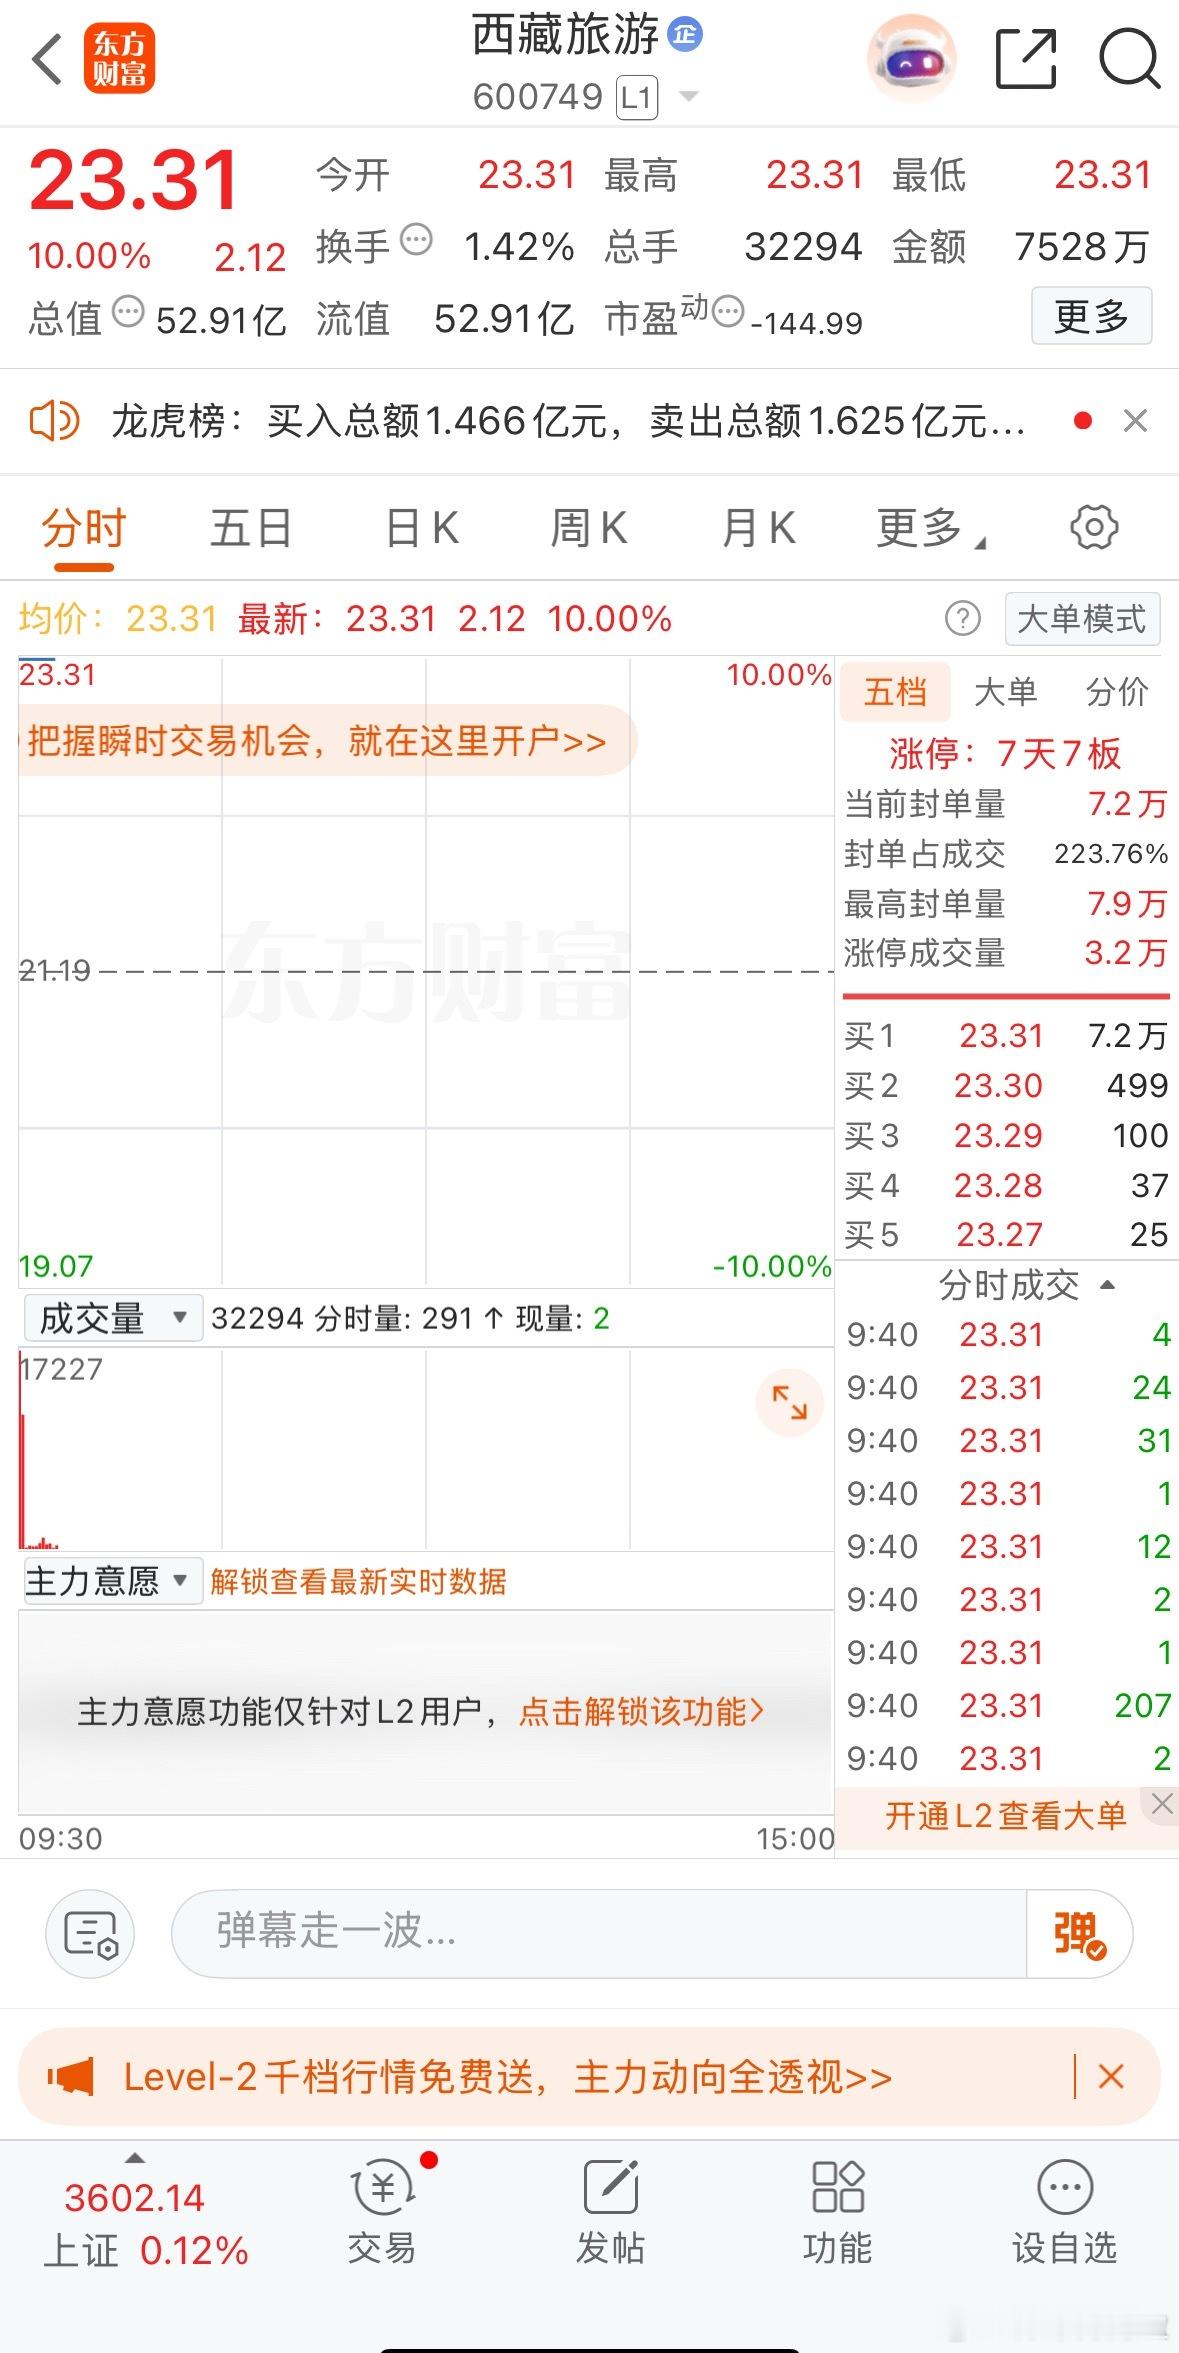
Task: Switch to the 五日 tab
Action: pos(251,528)
